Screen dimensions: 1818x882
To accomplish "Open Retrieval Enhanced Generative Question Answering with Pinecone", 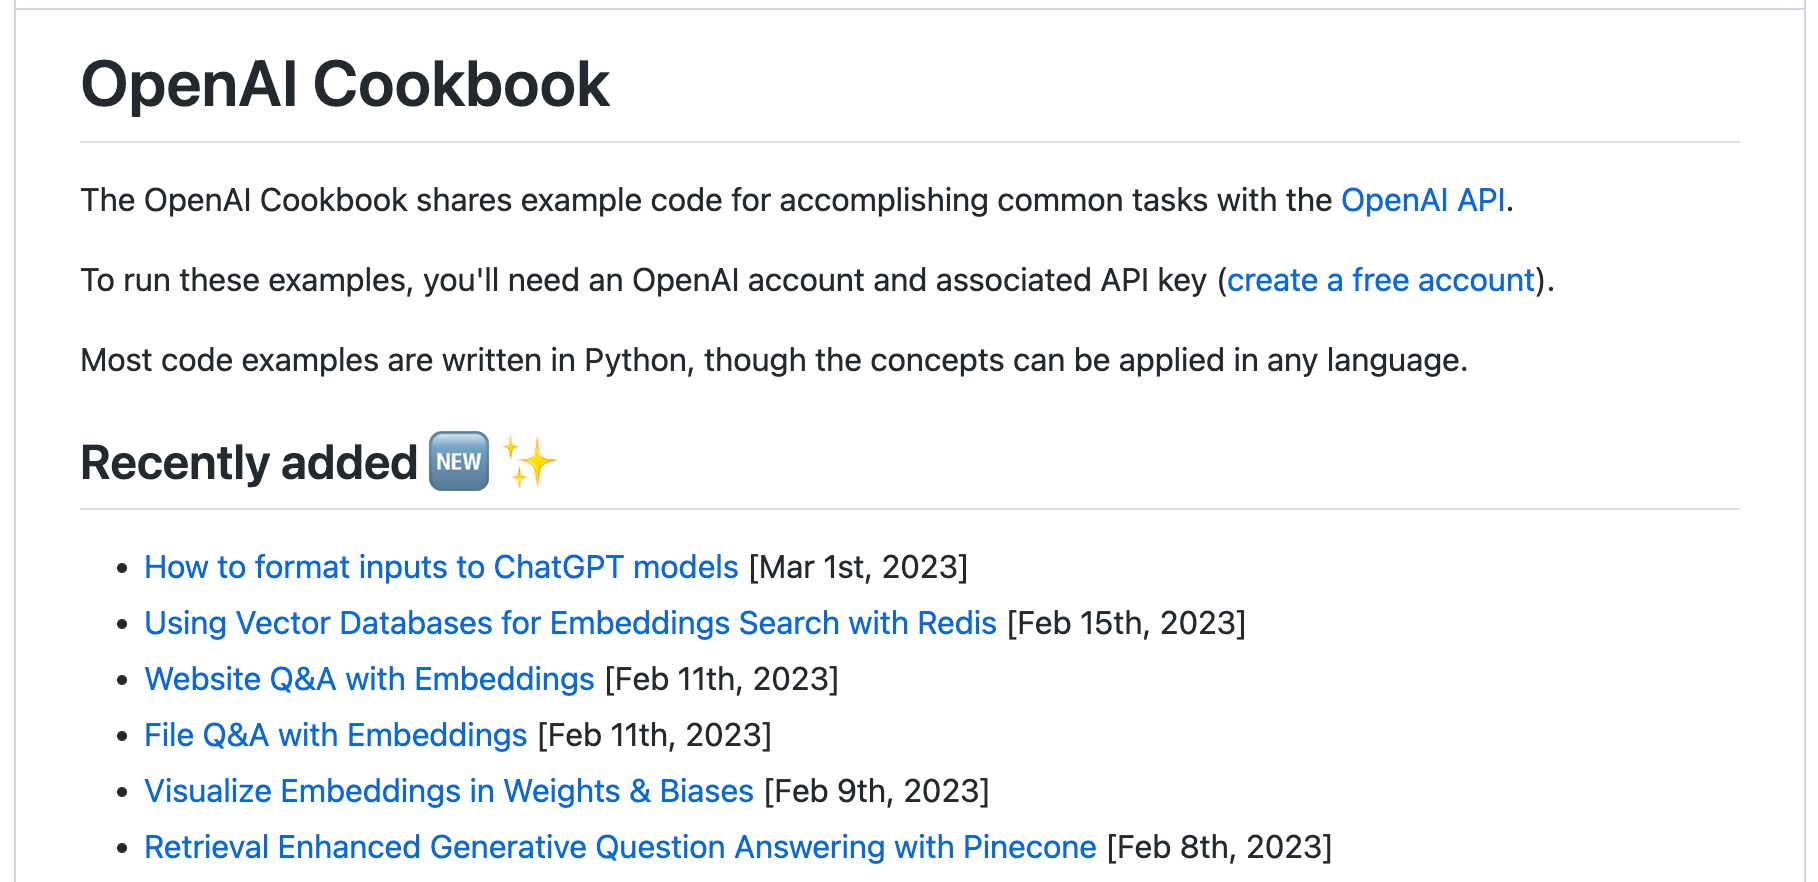I will click(x=620, y=847).
